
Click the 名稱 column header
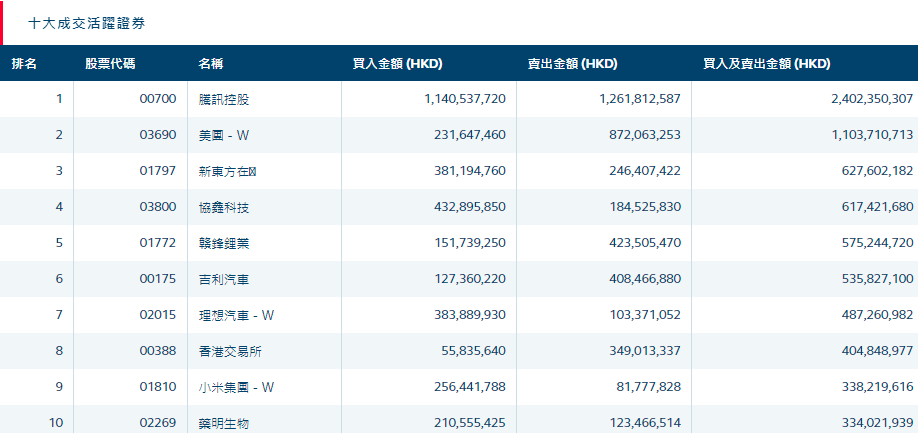point(211,64)
